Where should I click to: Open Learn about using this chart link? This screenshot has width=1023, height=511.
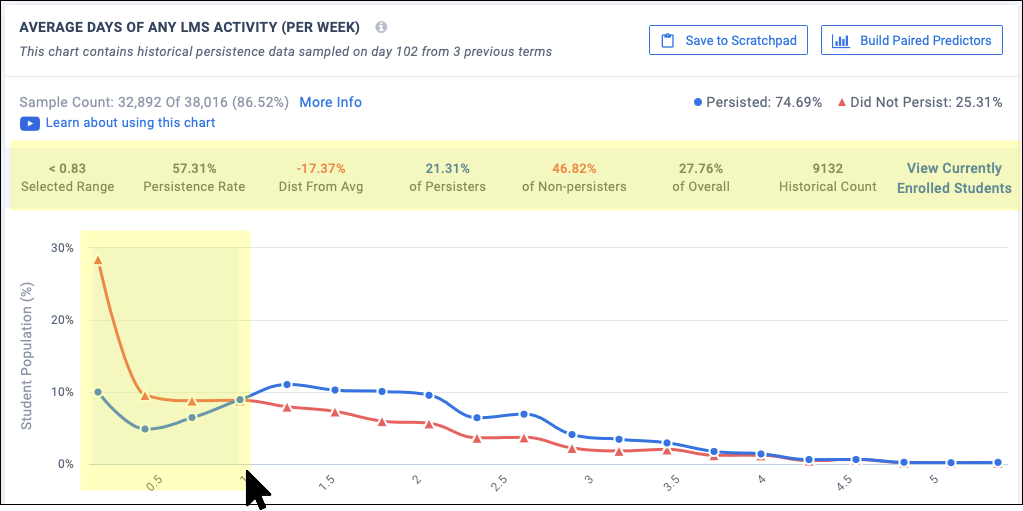[130, 123]
